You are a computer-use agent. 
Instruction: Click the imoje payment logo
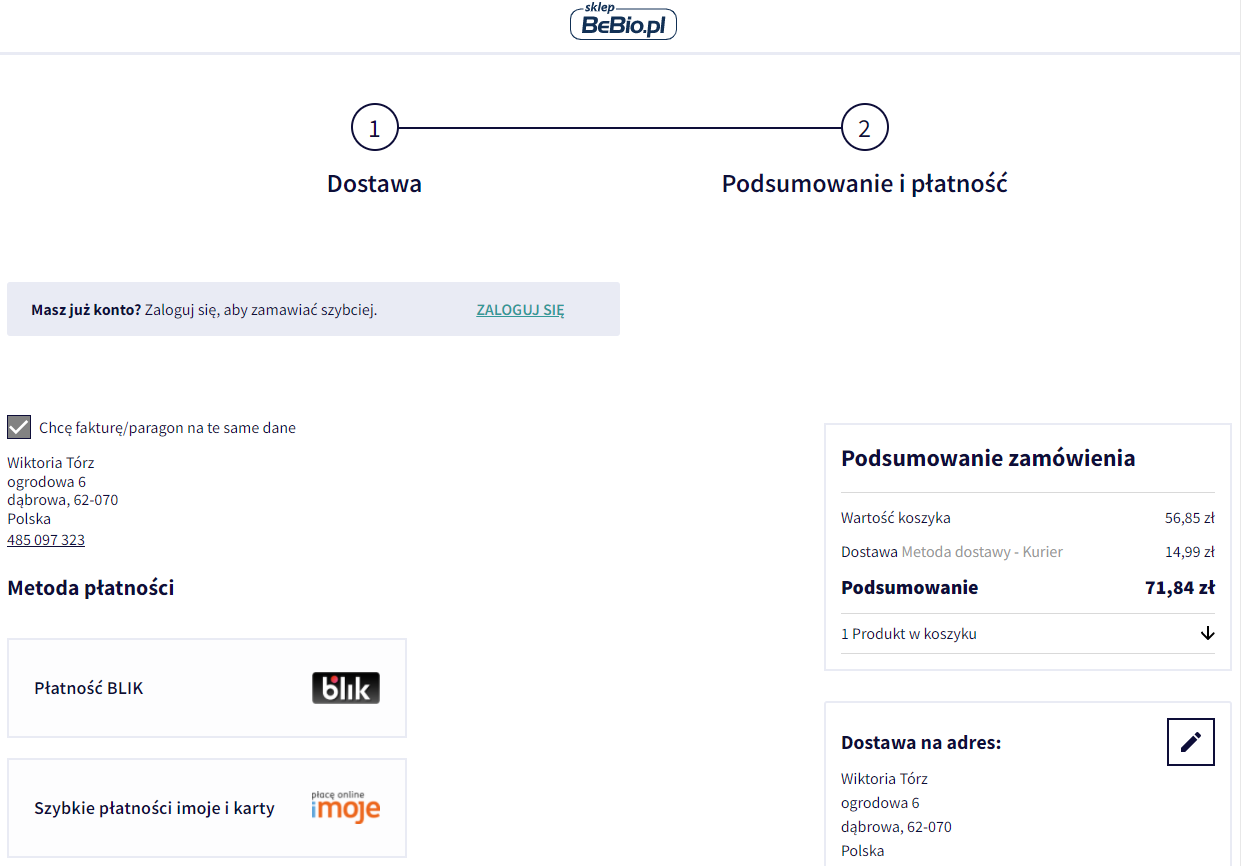345,807
